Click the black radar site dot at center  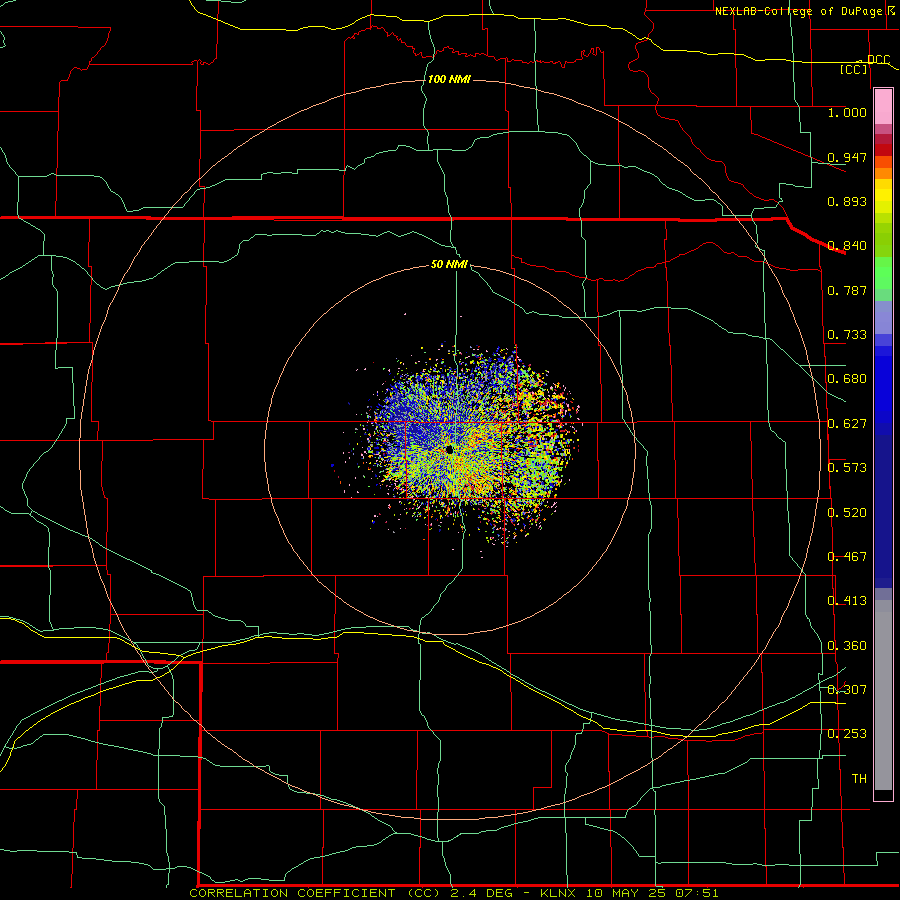[x=449, y=449]
